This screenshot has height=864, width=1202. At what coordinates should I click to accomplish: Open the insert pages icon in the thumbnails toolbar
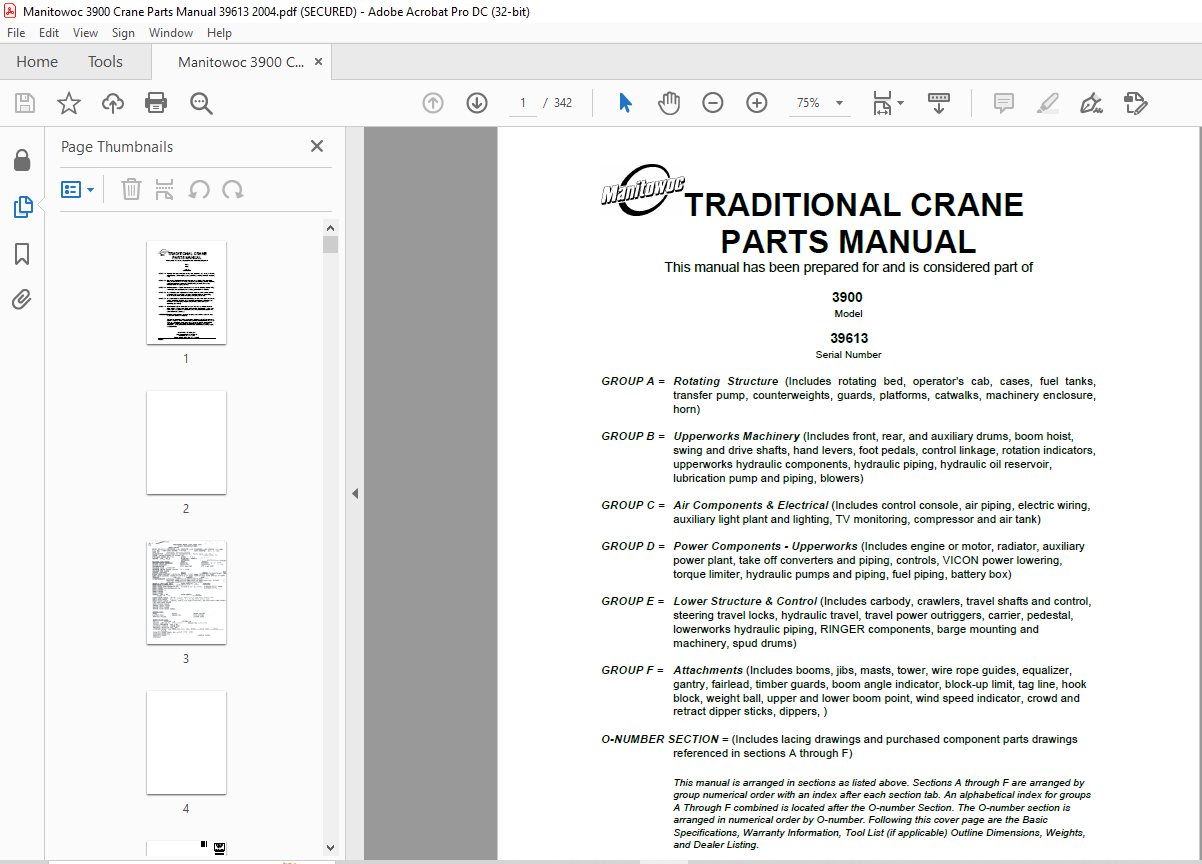point(165,189)
